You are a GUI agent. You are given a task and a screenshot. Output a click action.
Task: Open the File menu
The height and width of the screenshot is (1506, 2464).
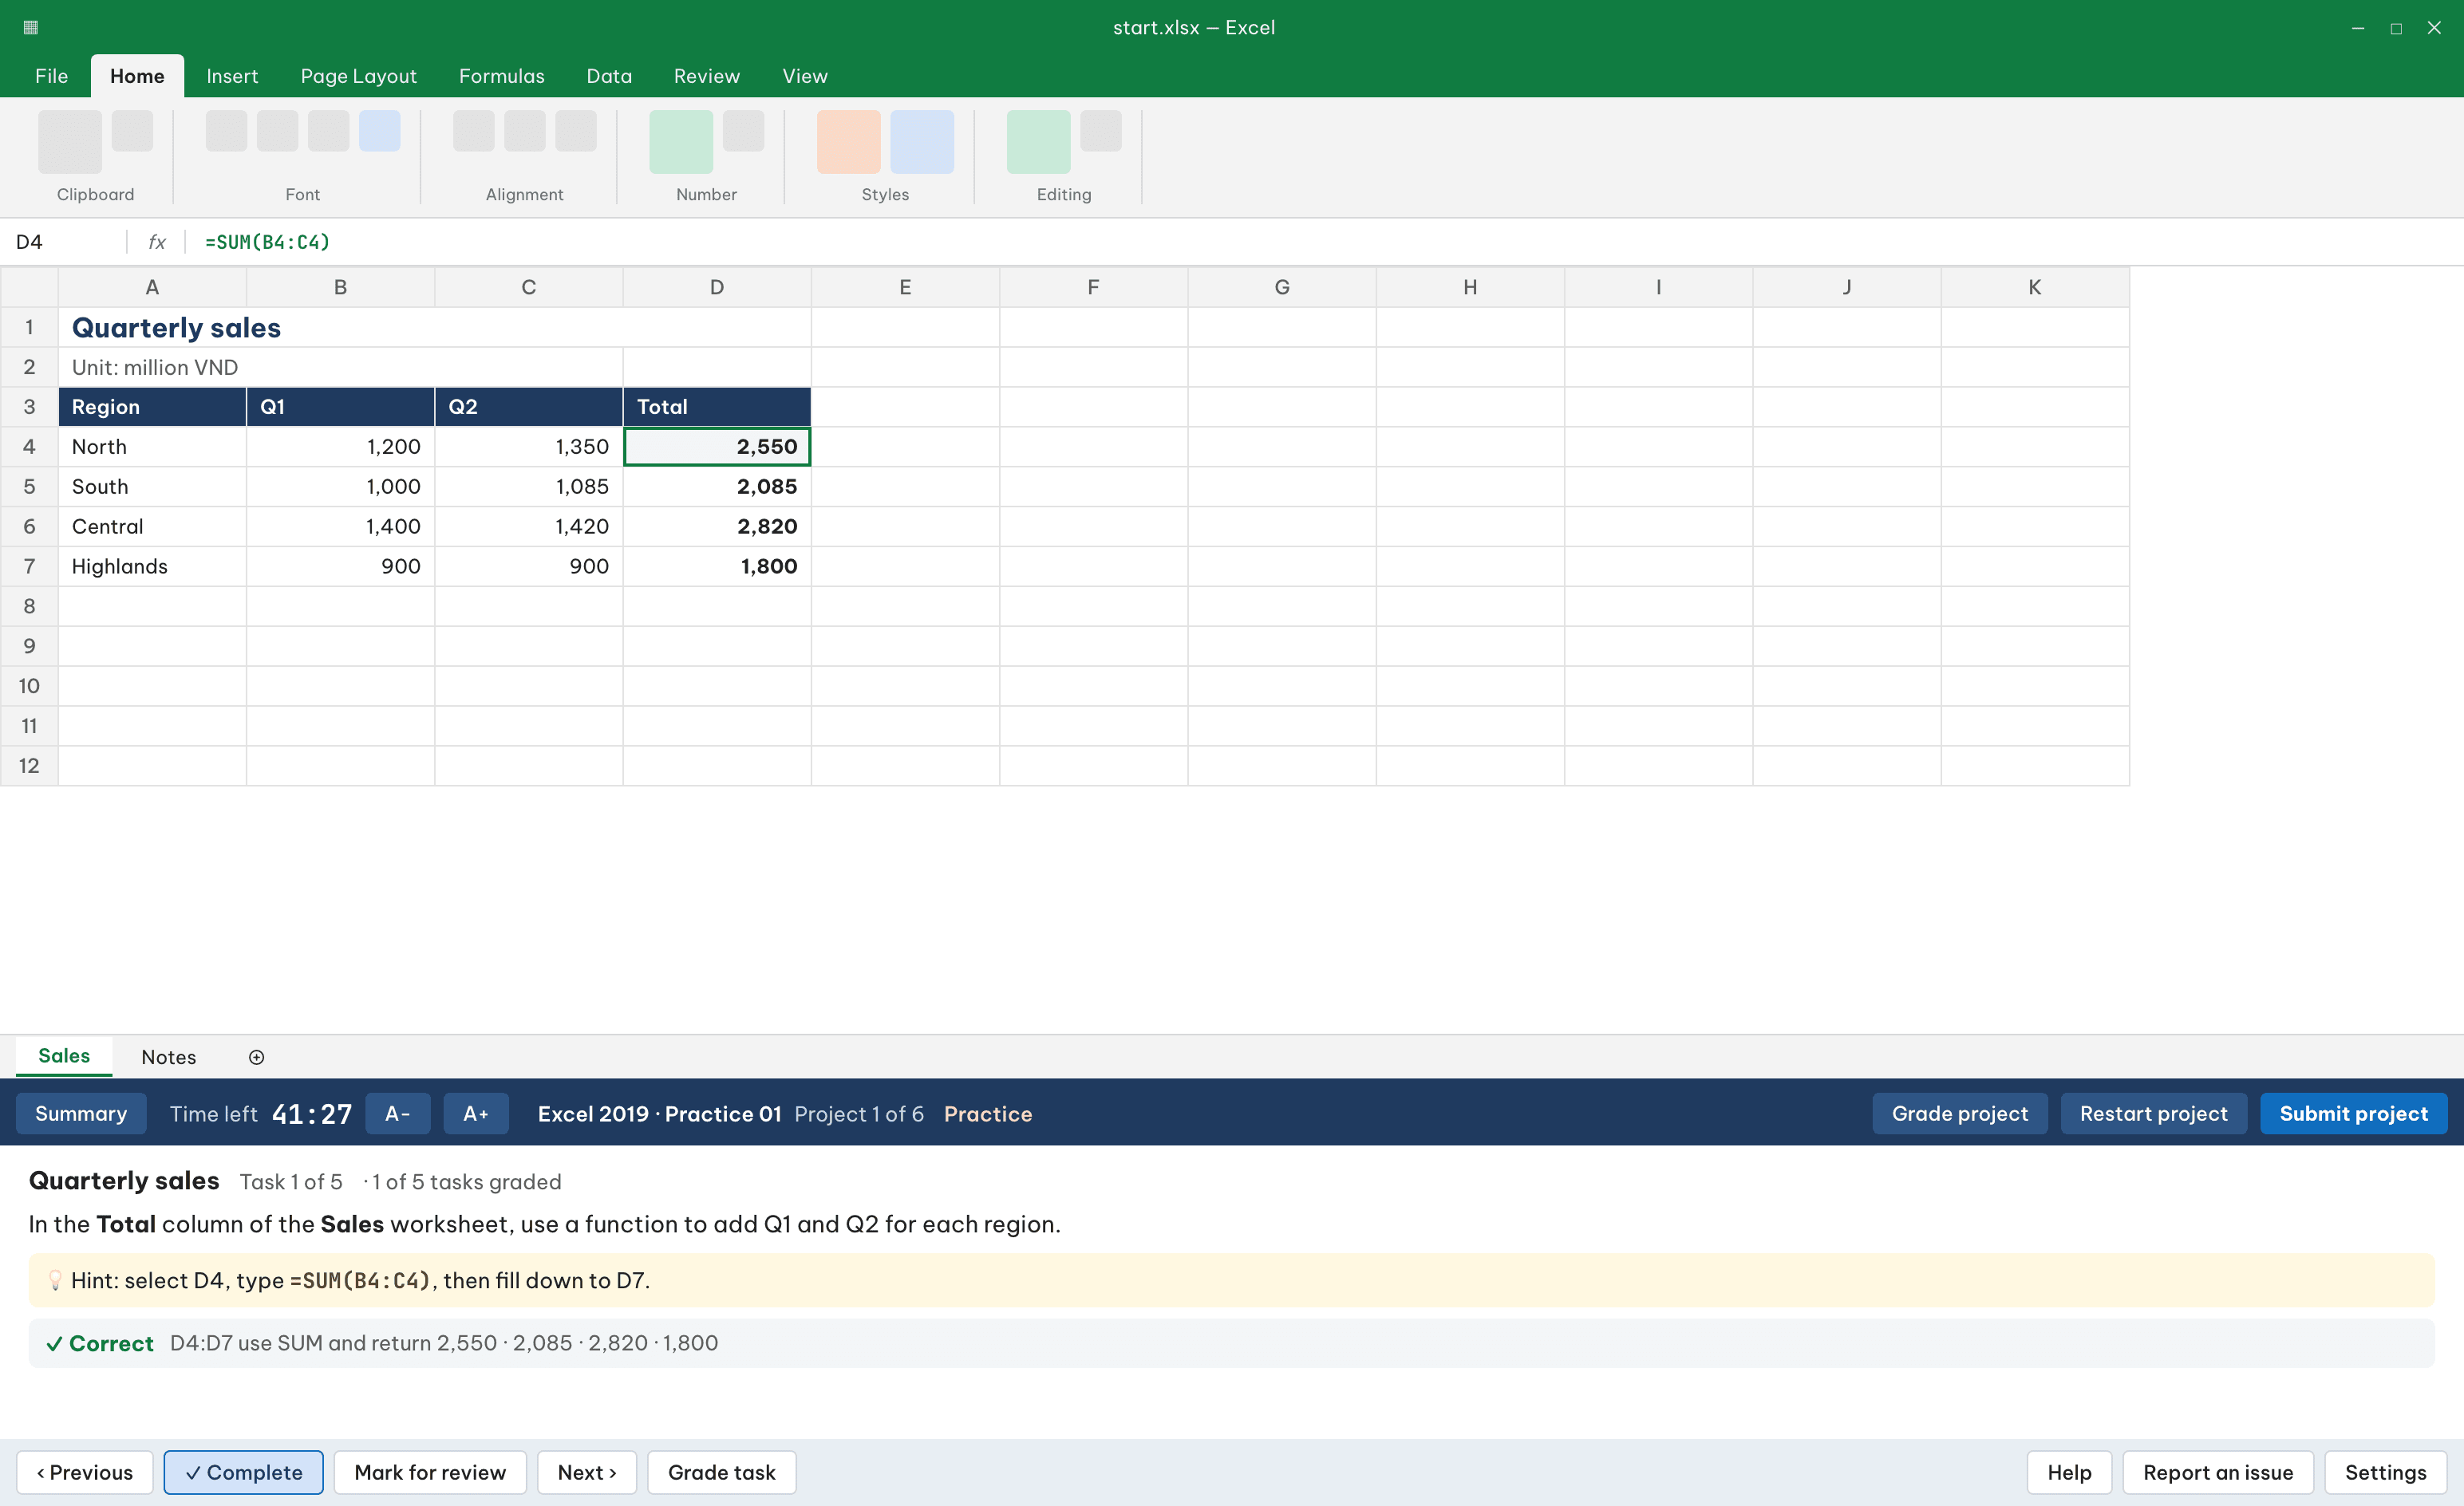52,76
